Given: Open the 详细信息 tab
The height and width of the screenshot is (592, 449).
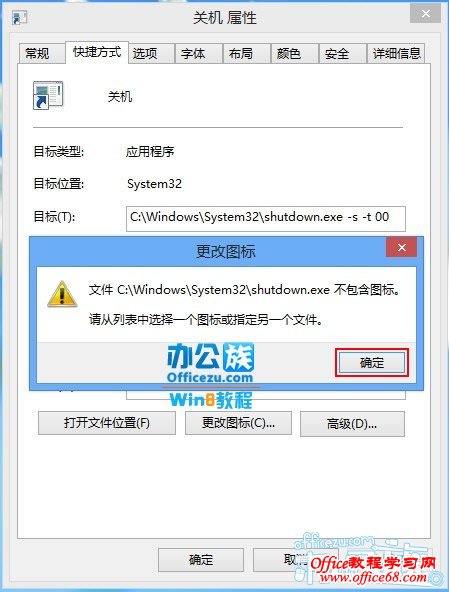Looking at the screenshot, I should [397, 53].
